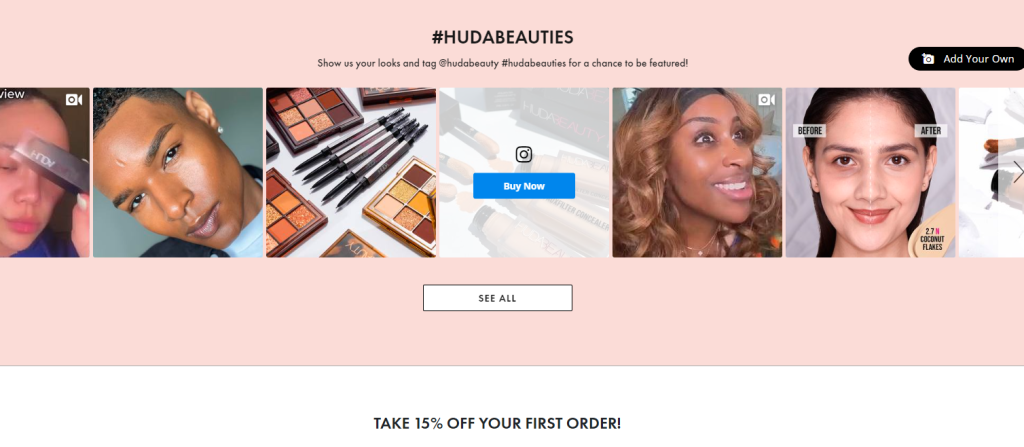Screen dimensions: 1024x447
Task: Click the Add Your Own button
Action: coord(967,59)
